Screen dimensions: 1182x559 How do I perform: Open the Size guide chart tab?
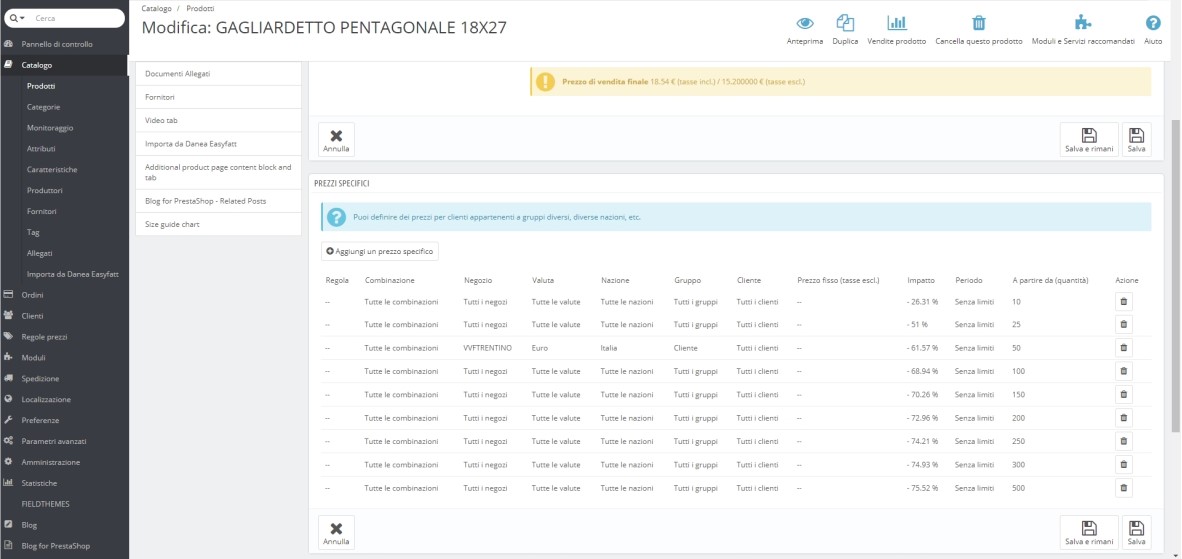coord(219,225)
